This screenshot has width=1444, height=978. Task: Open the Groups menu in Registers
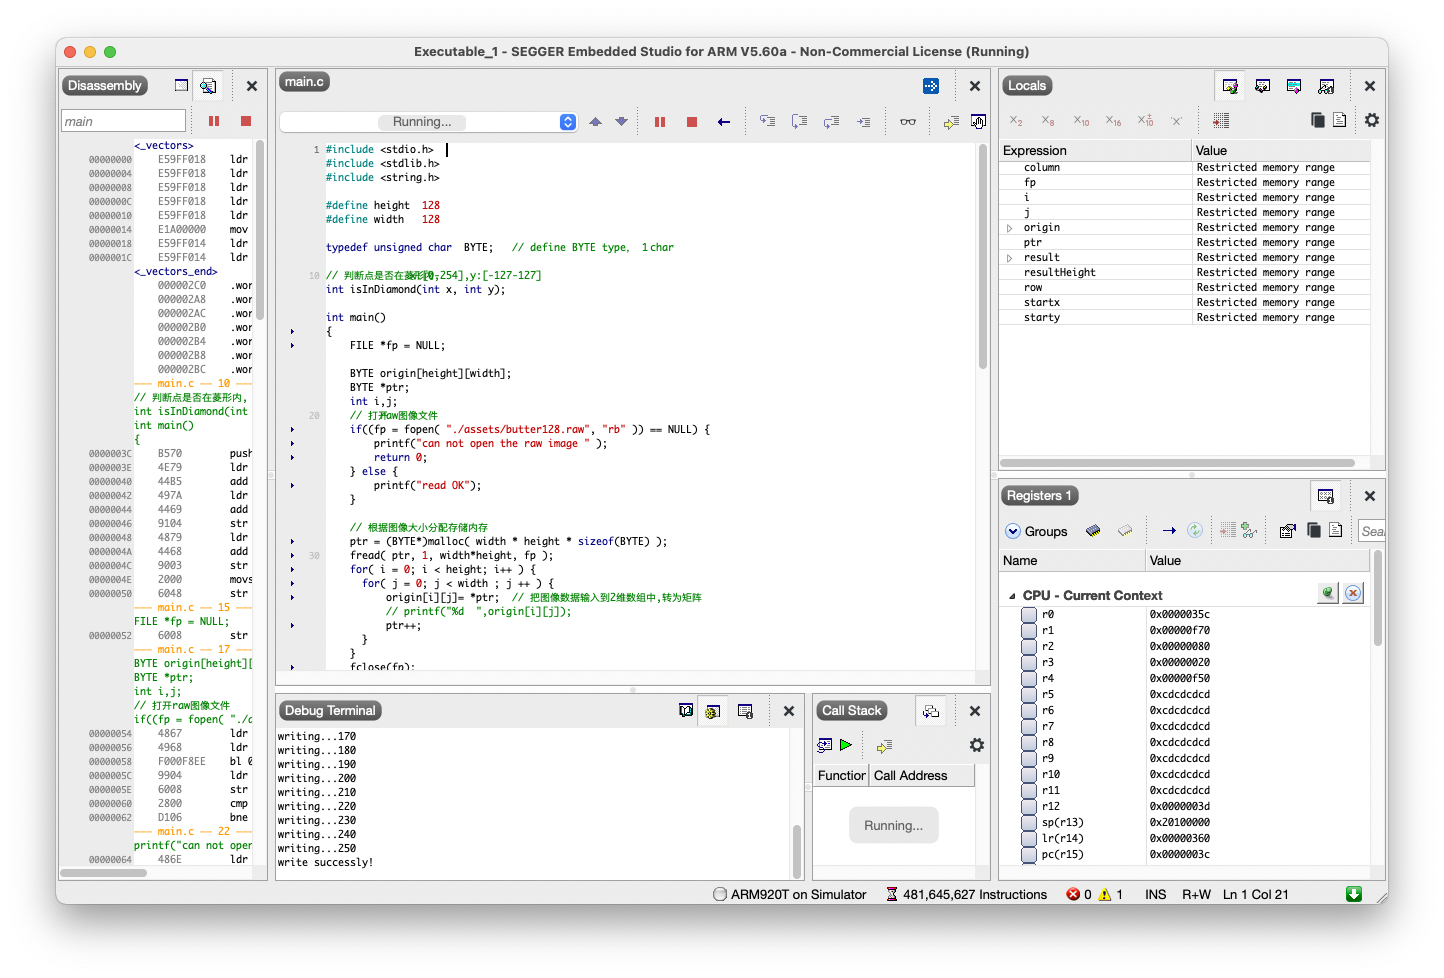pos(1036,531)
